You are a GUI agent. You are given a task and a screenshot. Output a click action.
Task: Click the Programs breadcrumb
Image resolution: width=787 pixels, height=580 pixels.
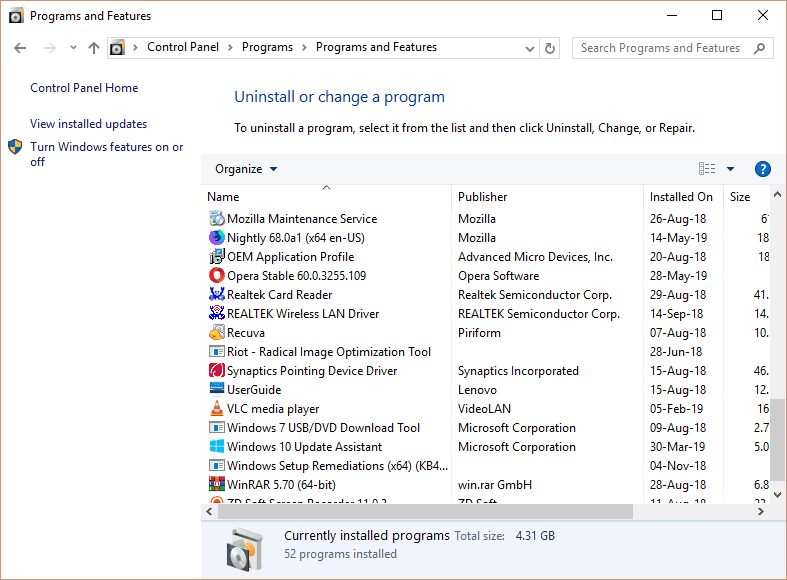tap(267, 47)
